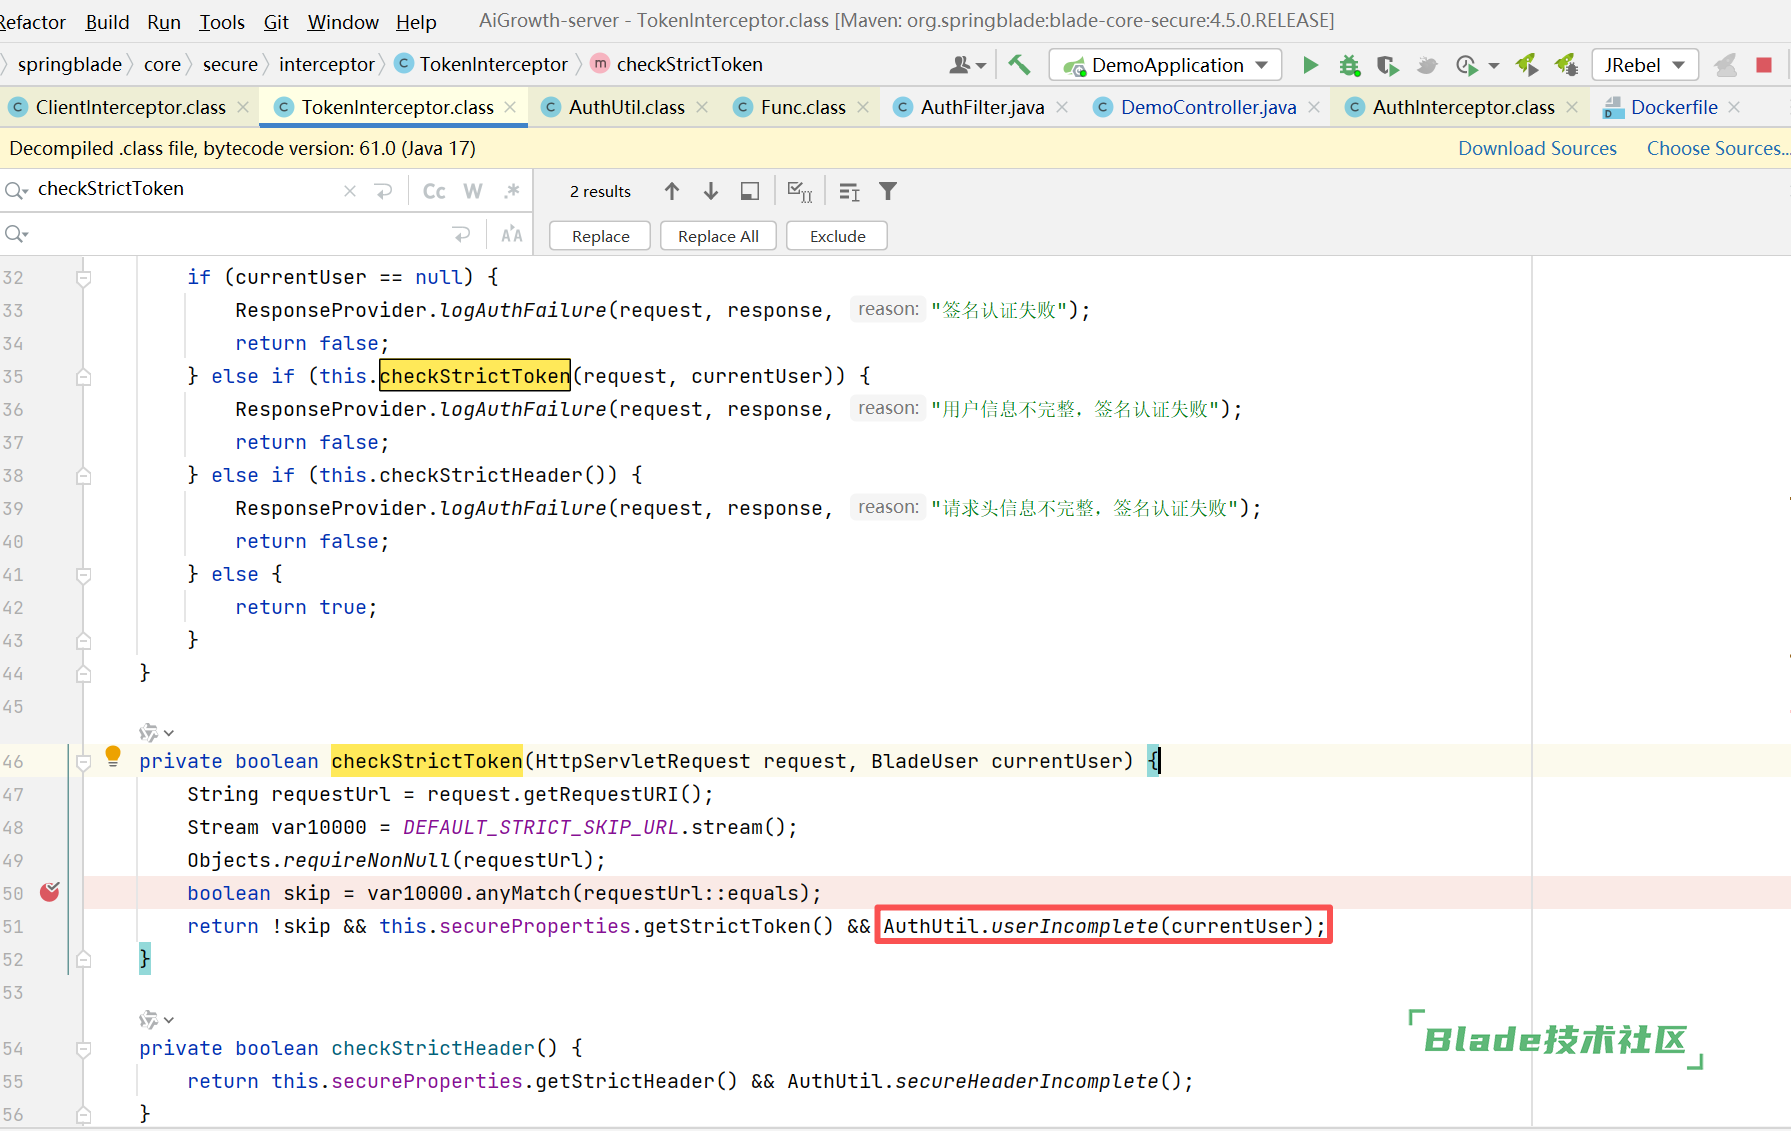The height and width of the screenshot is (1131, 1791).
Task: Open the user account dropdown
Action: 966,65
